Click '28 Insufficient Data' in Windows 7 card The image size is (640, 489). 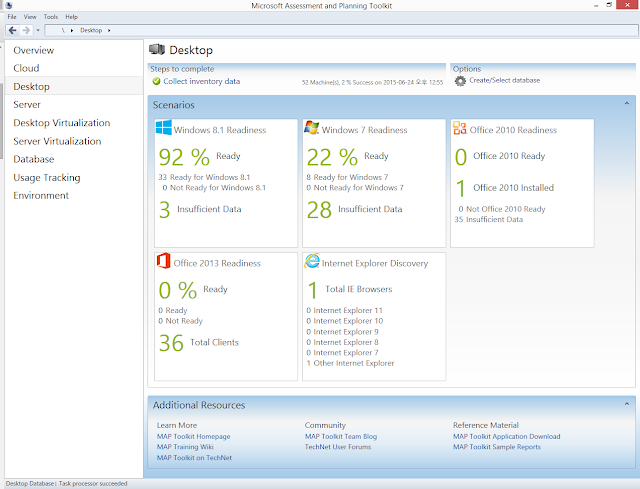354,210
